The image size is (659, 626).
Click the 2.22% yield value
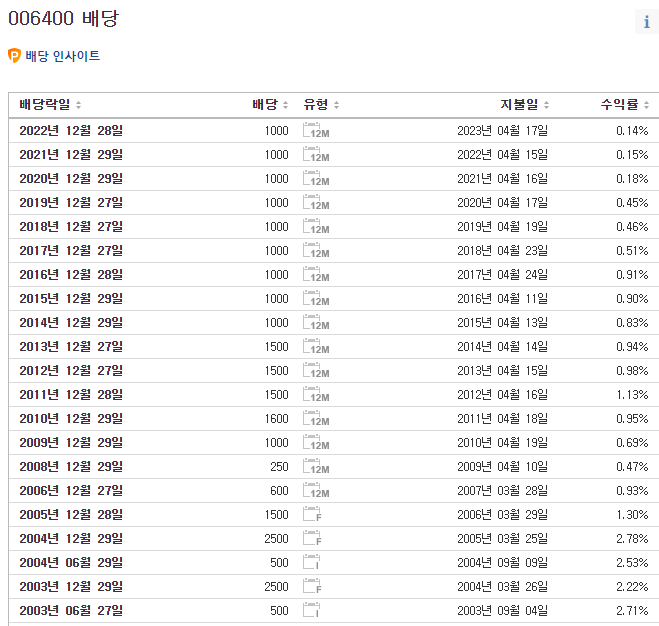tap(632, 586)
